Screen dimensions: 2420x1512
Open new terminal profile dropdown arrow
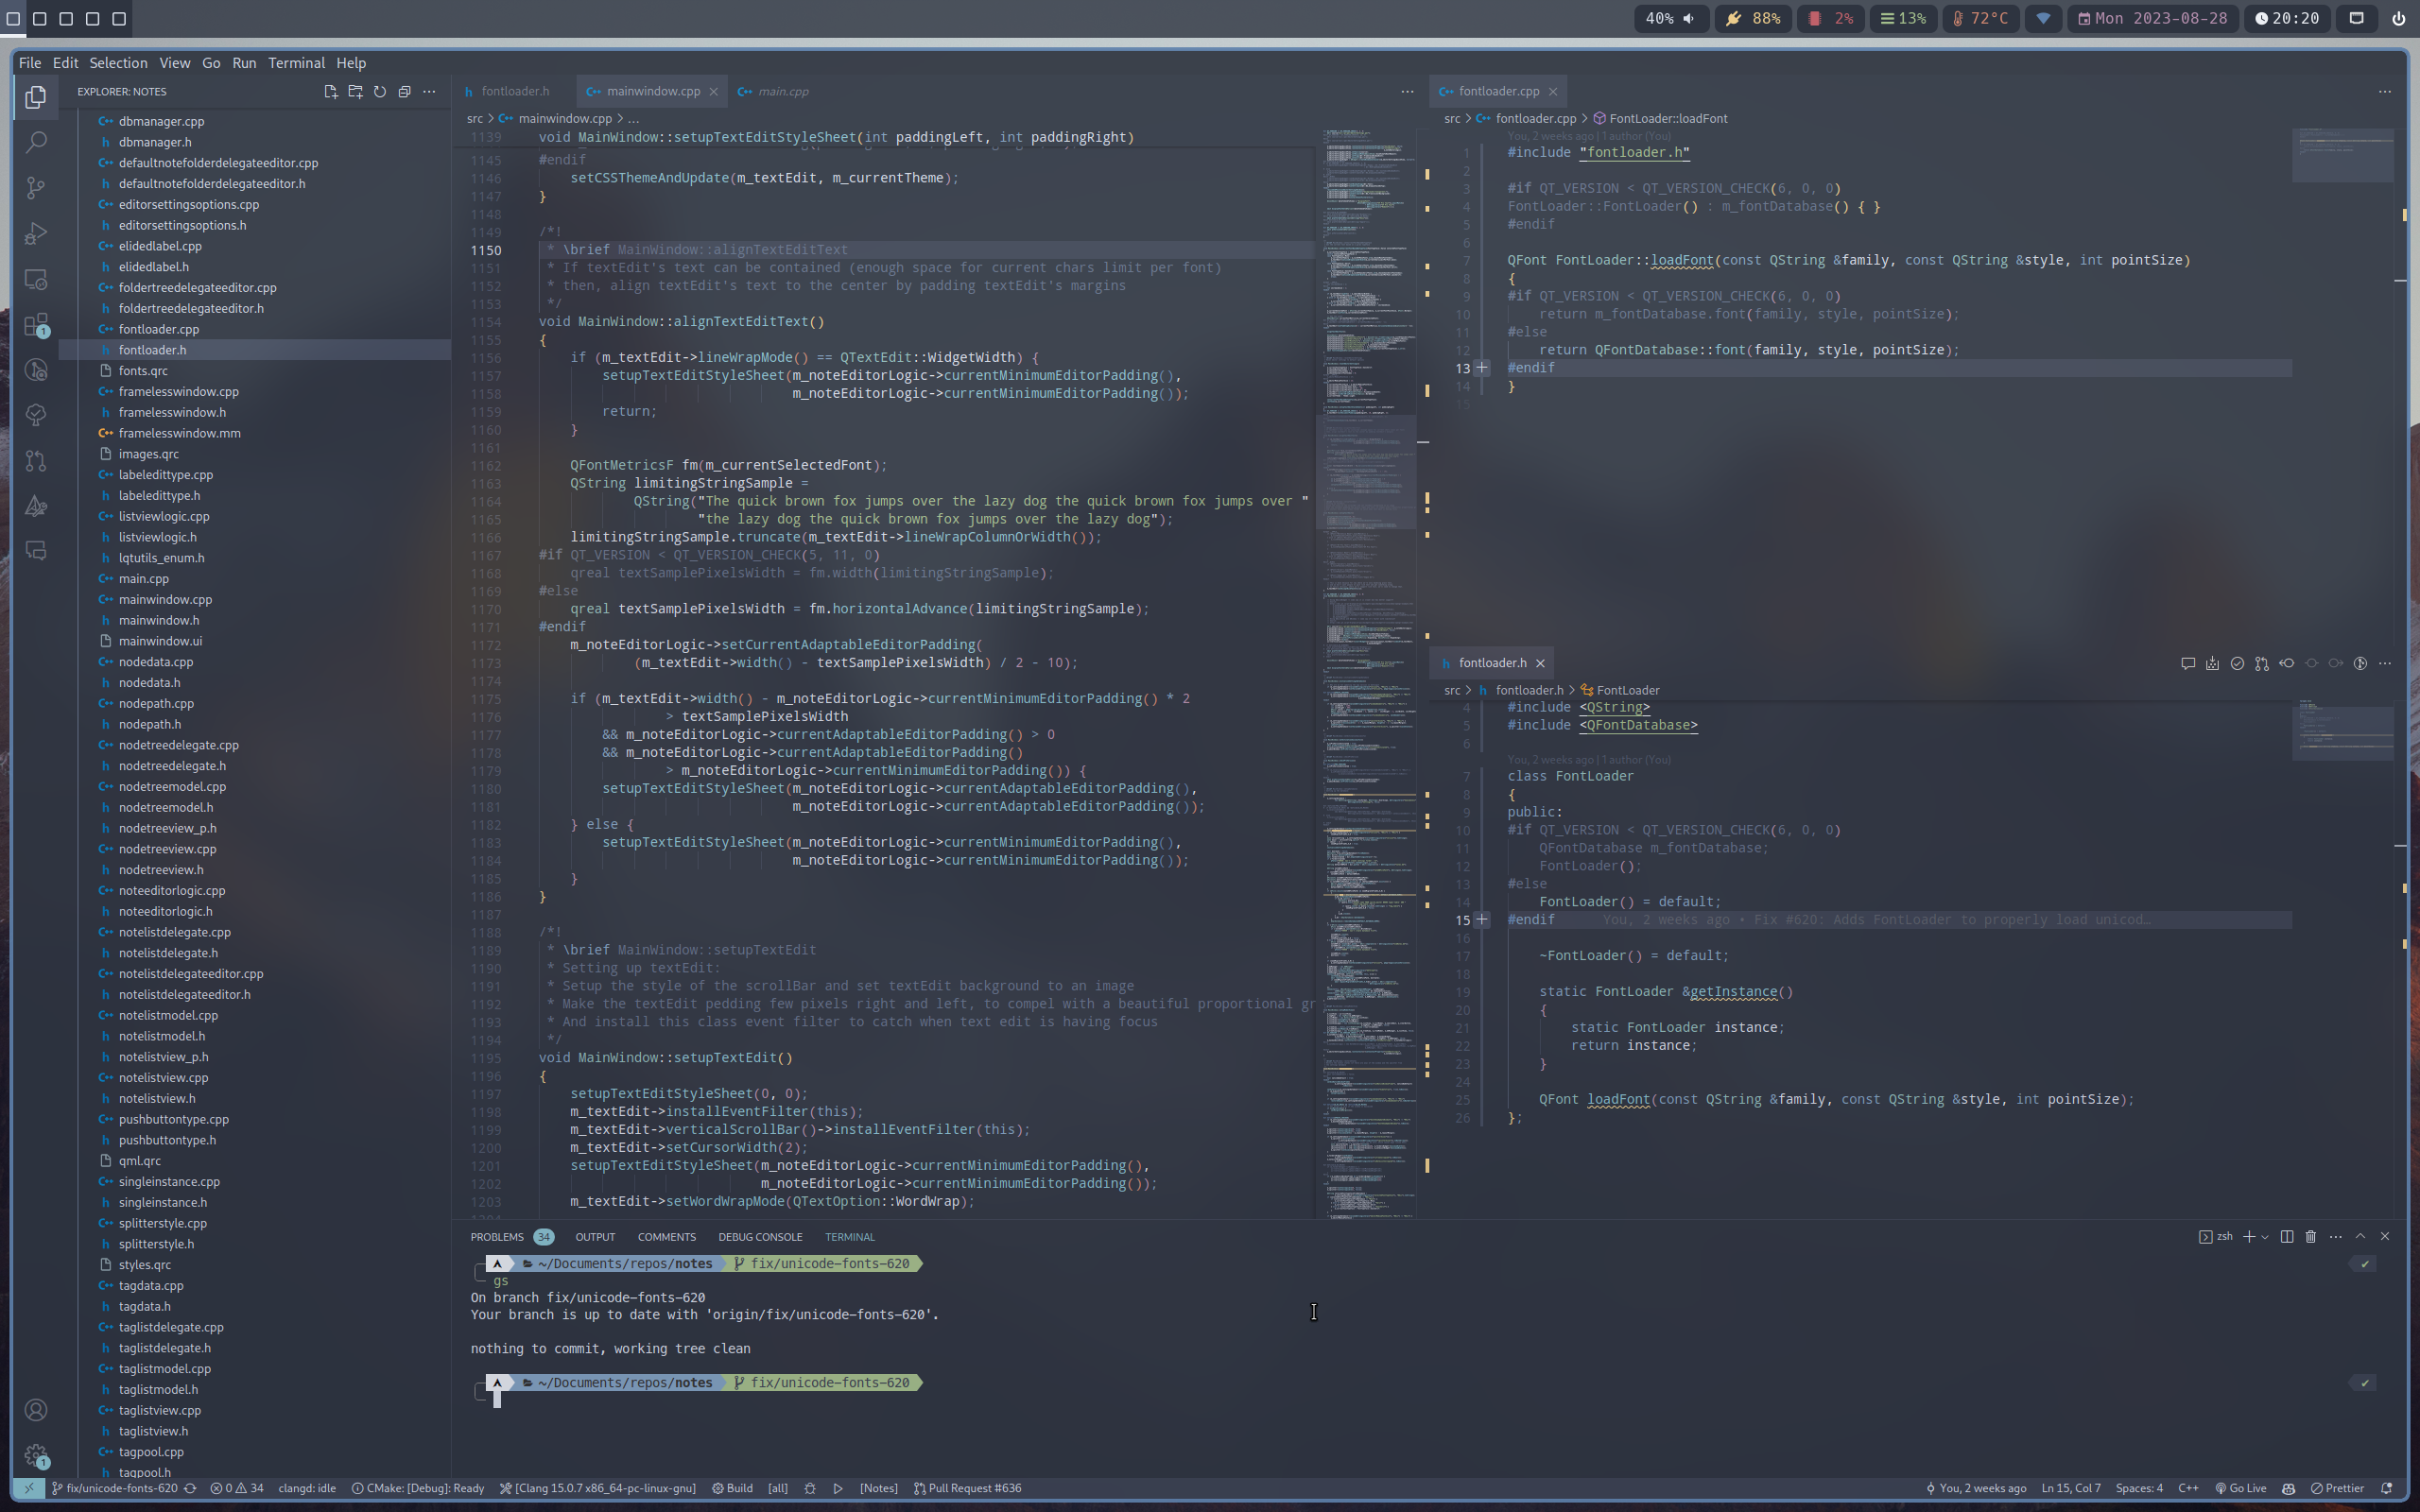[2265, 1237]
